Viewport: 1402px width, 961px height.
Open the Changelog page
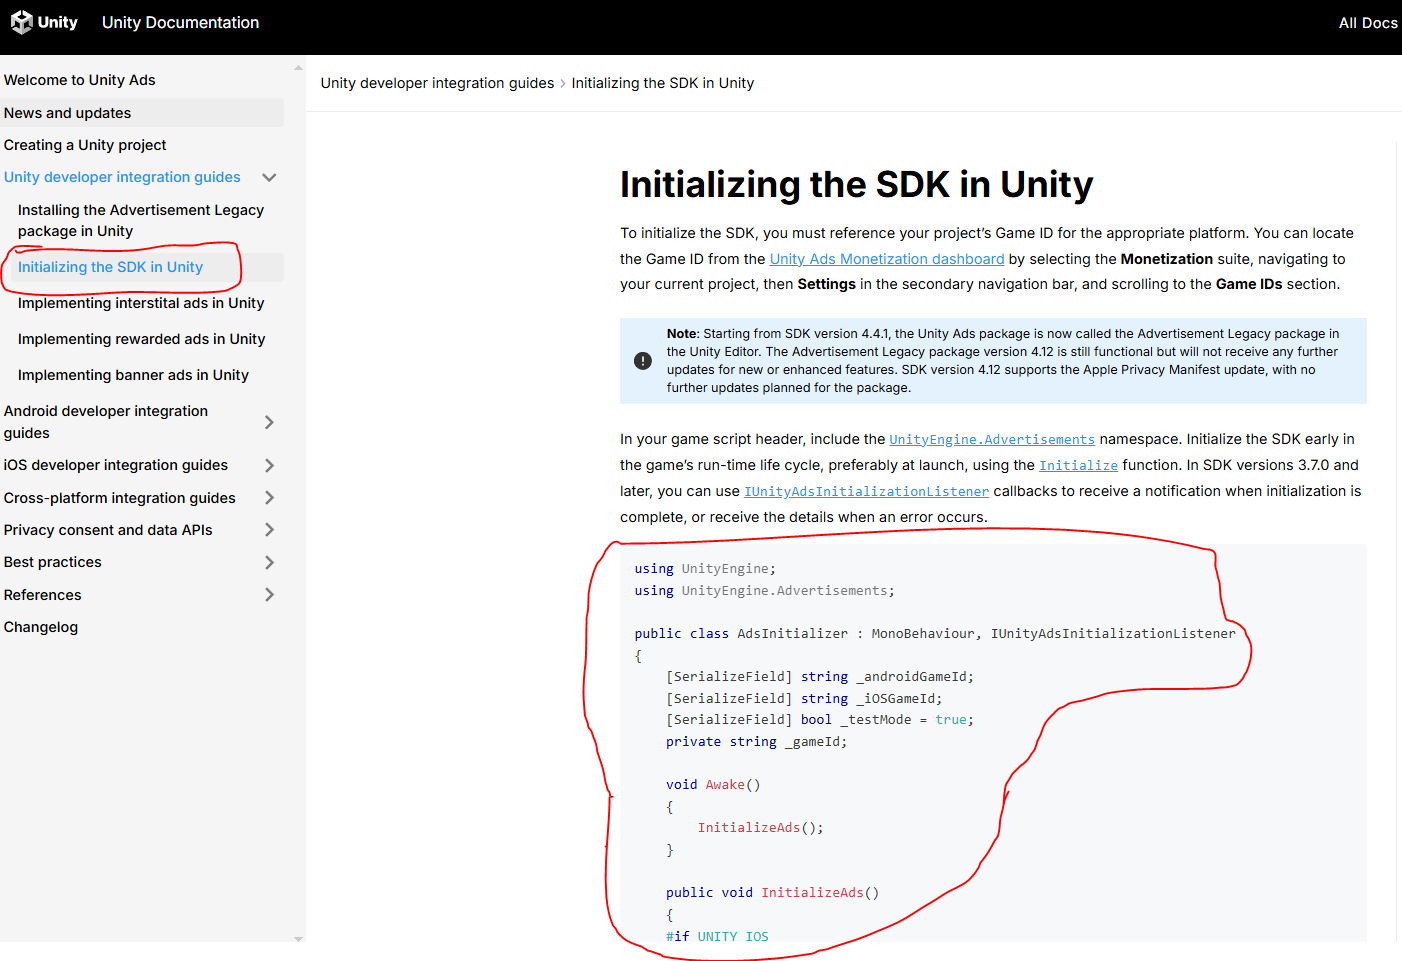(x=41, y=627)
